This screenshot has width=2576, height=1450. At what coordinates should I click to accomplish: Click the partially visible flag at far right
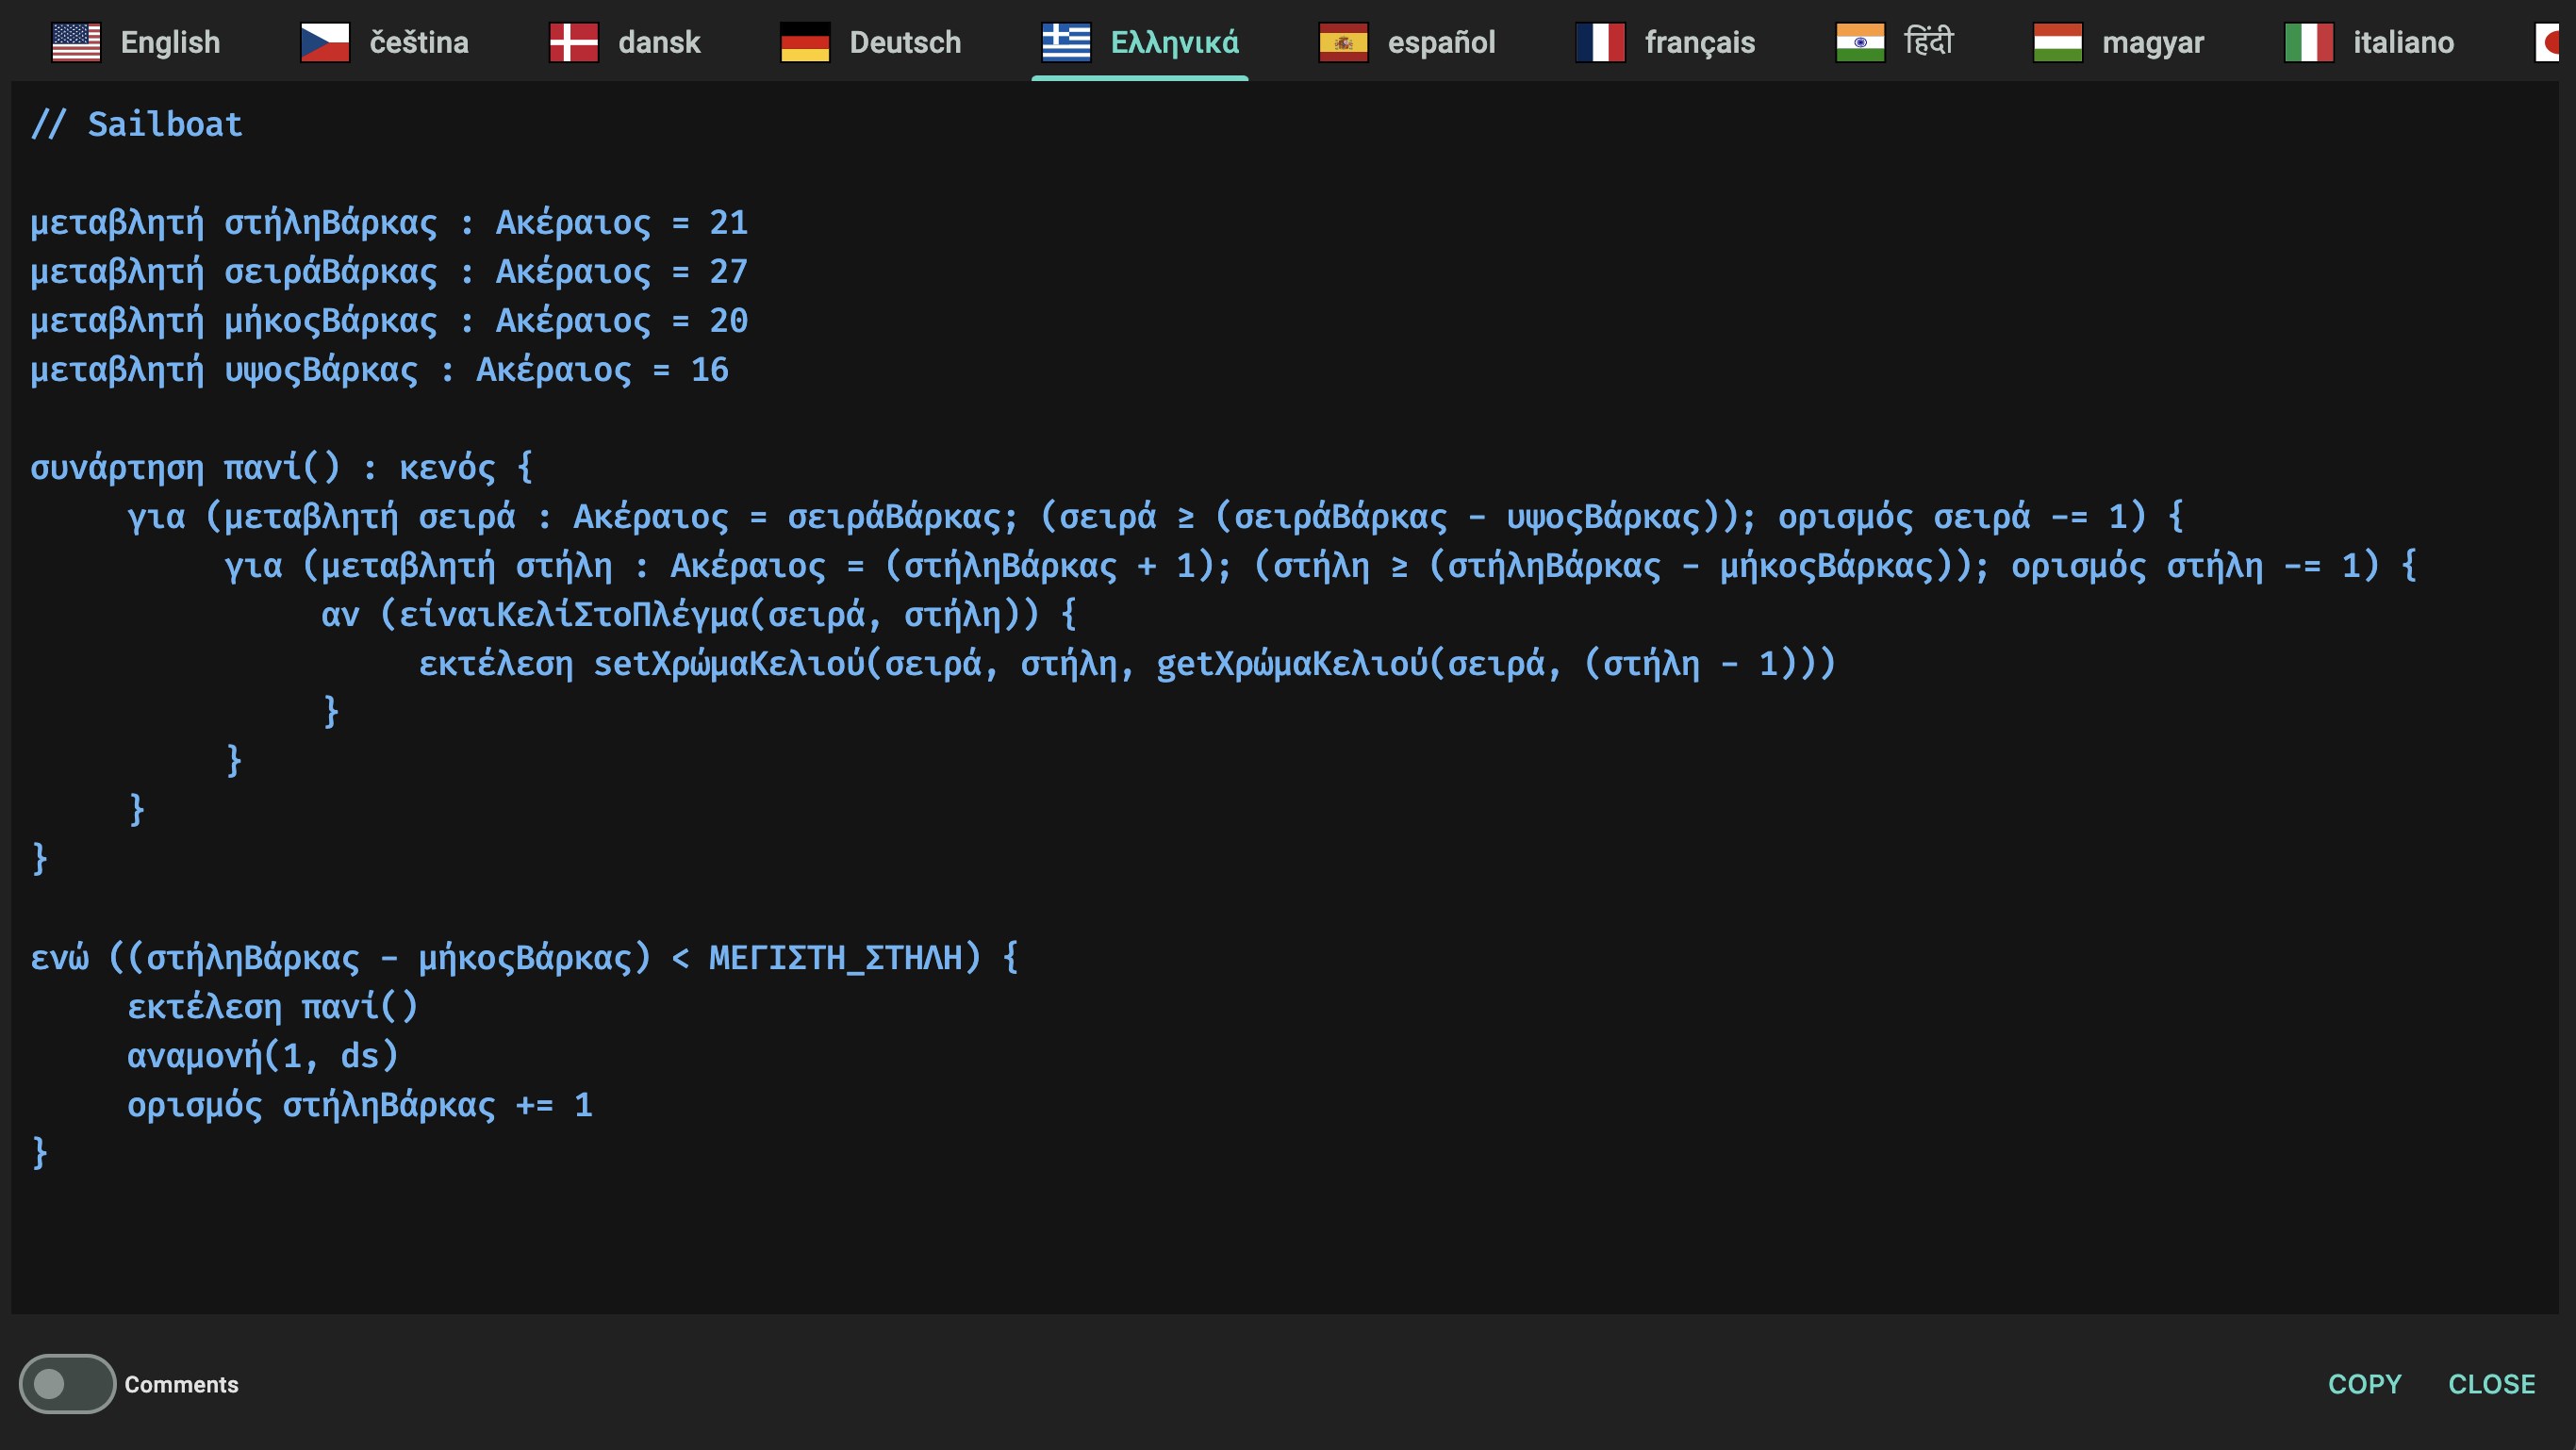[2548, 42]
